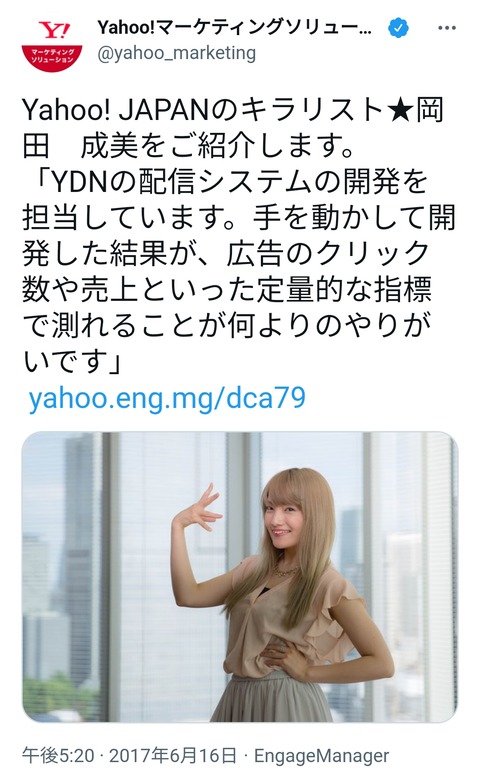
Task: Click the tweet's last line いです」
Action: 72,362
